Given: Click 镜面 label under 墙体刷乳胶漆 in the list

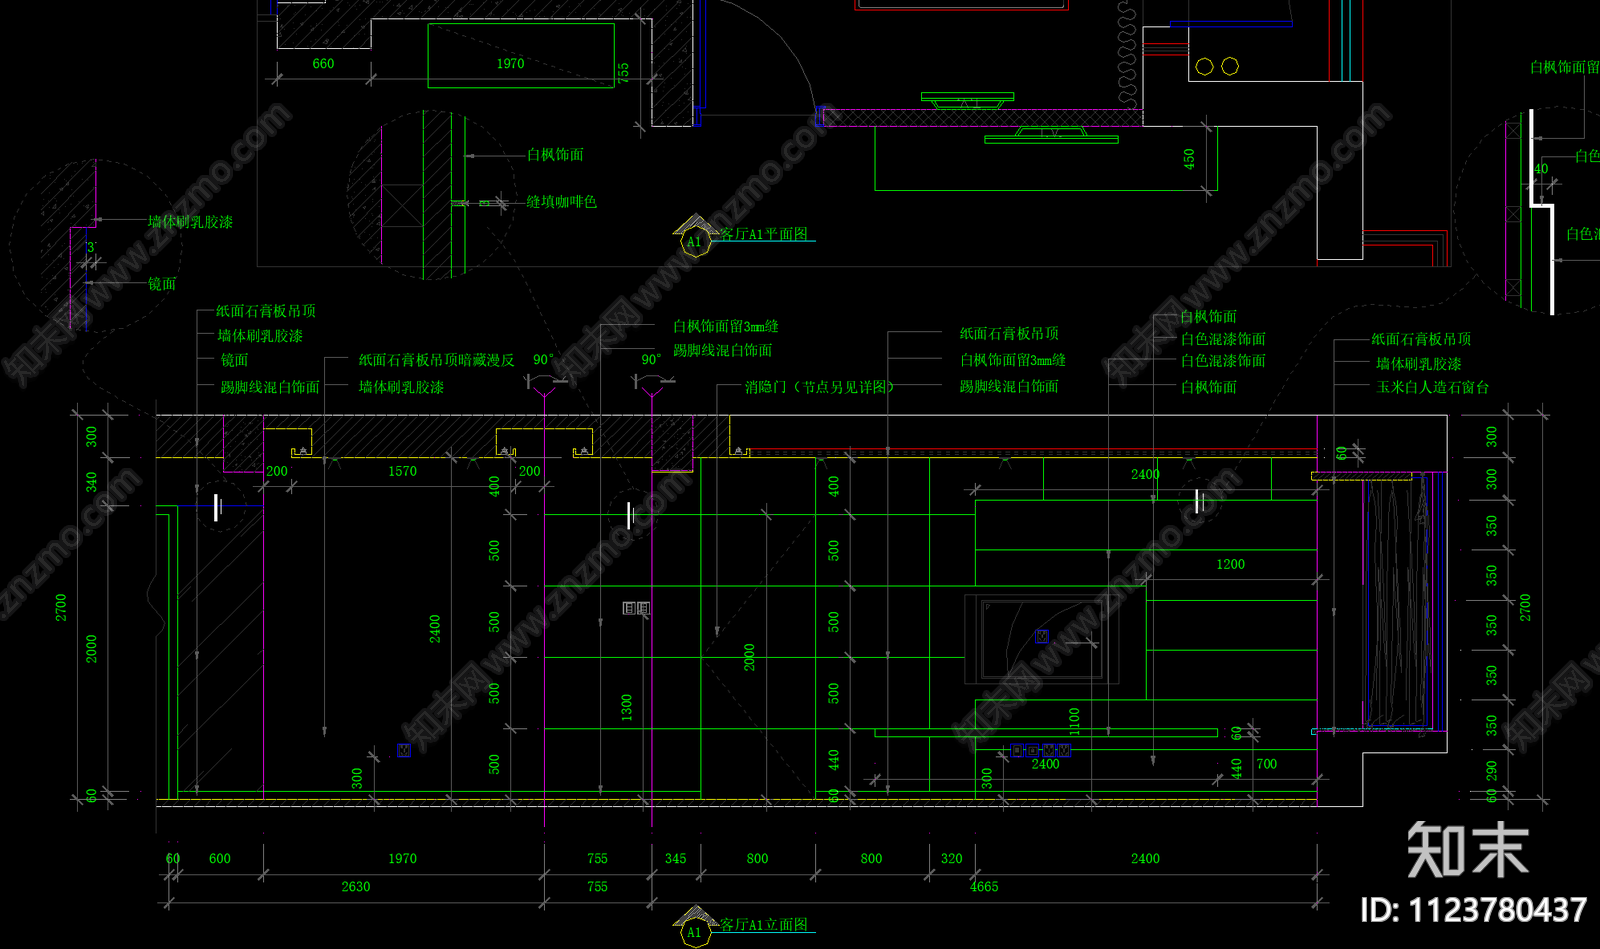Looking at the screenshot, I should 234,360.
